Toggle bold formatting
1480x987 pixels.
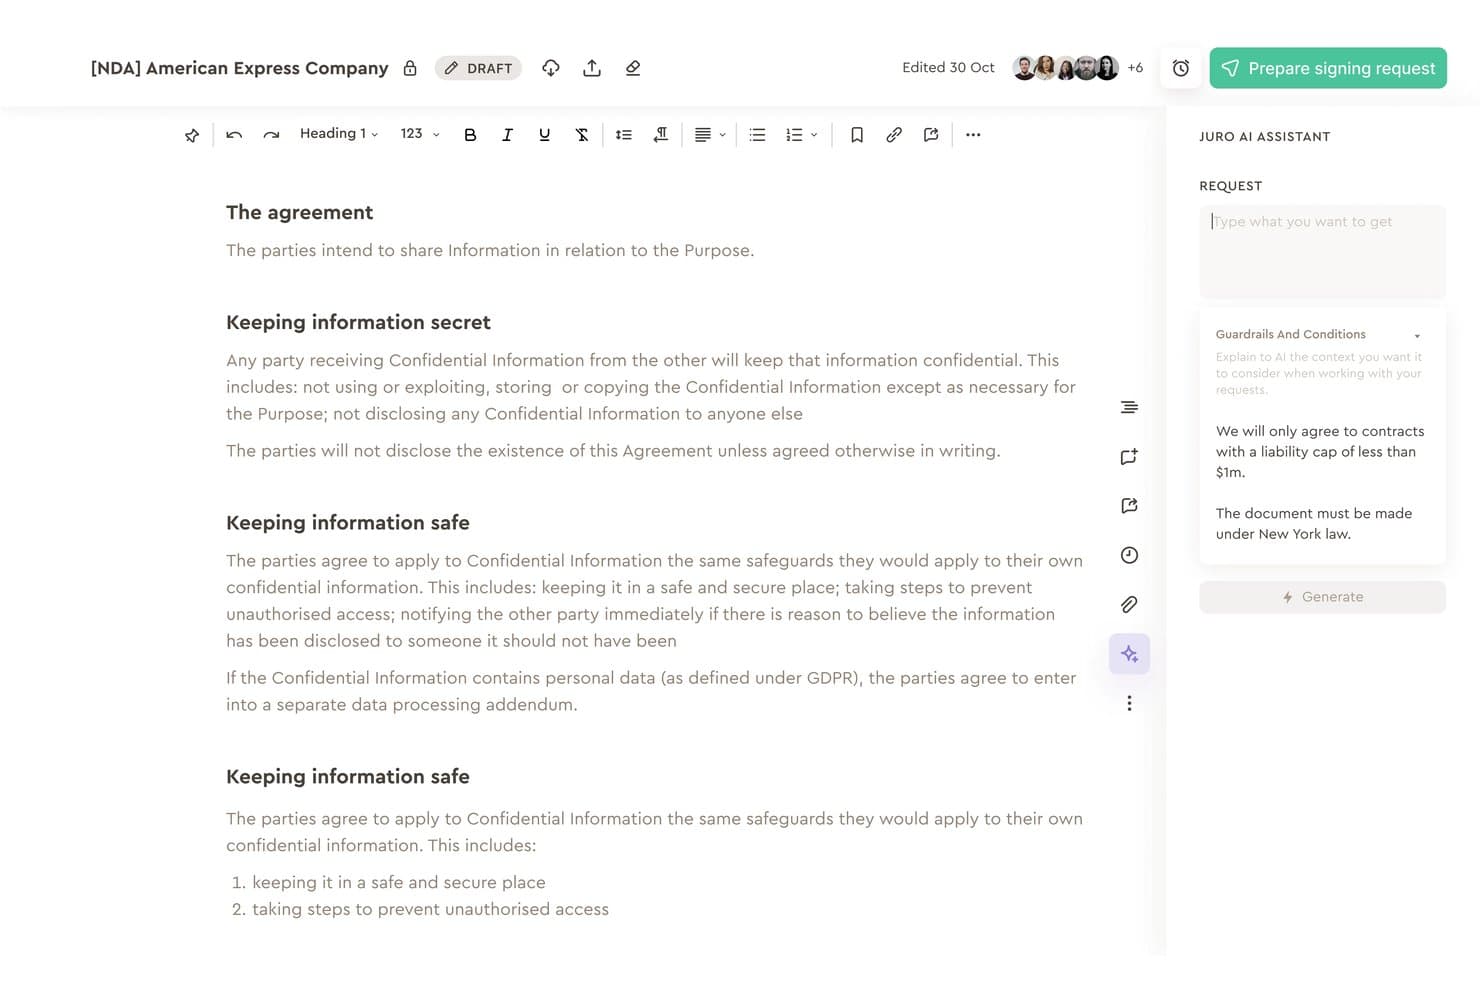[470, 135]
